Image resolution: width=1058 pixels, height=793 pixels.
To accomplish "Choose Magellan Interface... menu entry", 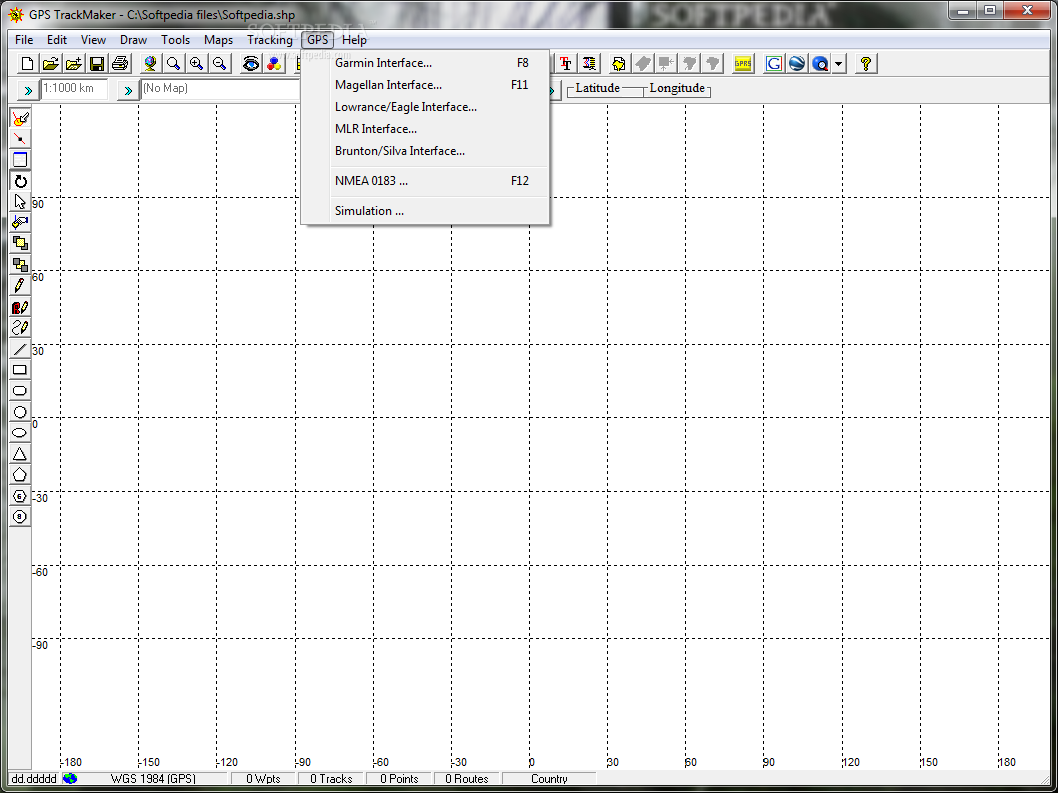I will (426, 85).
